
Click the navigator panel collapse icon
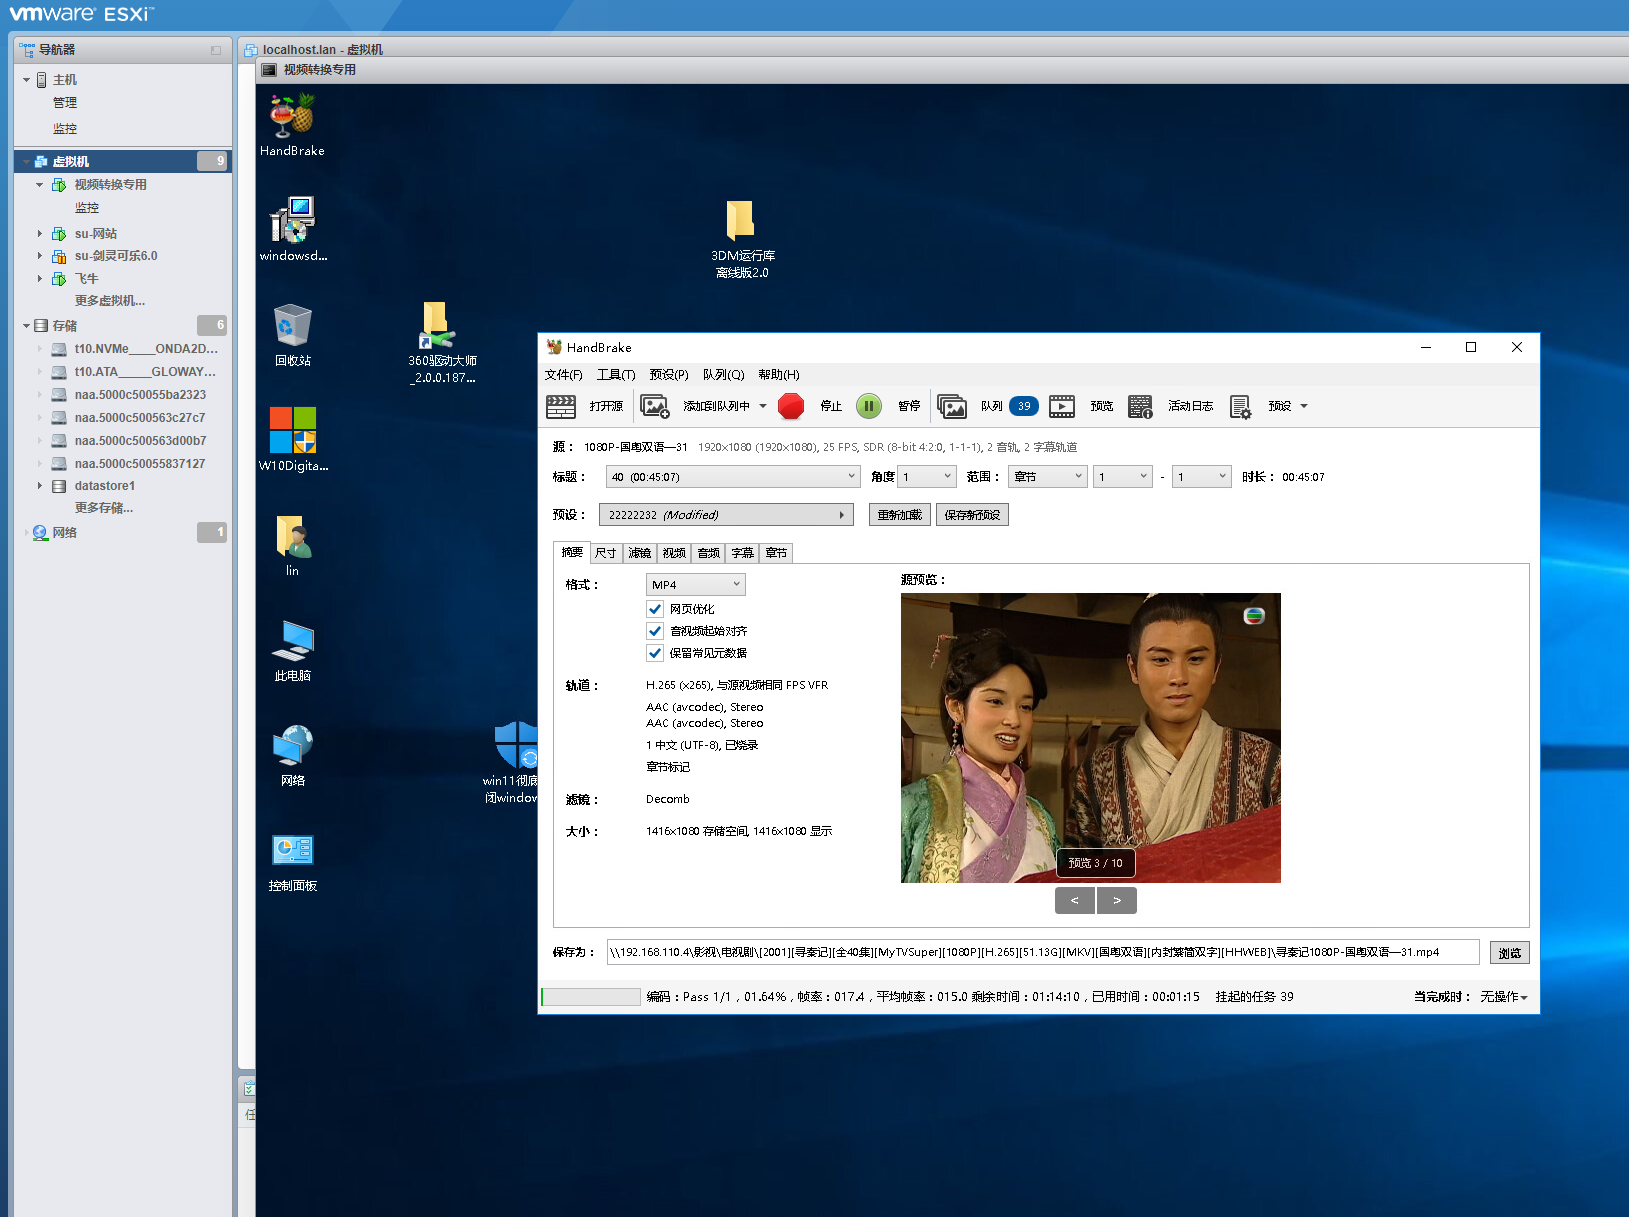coord(216,50)
